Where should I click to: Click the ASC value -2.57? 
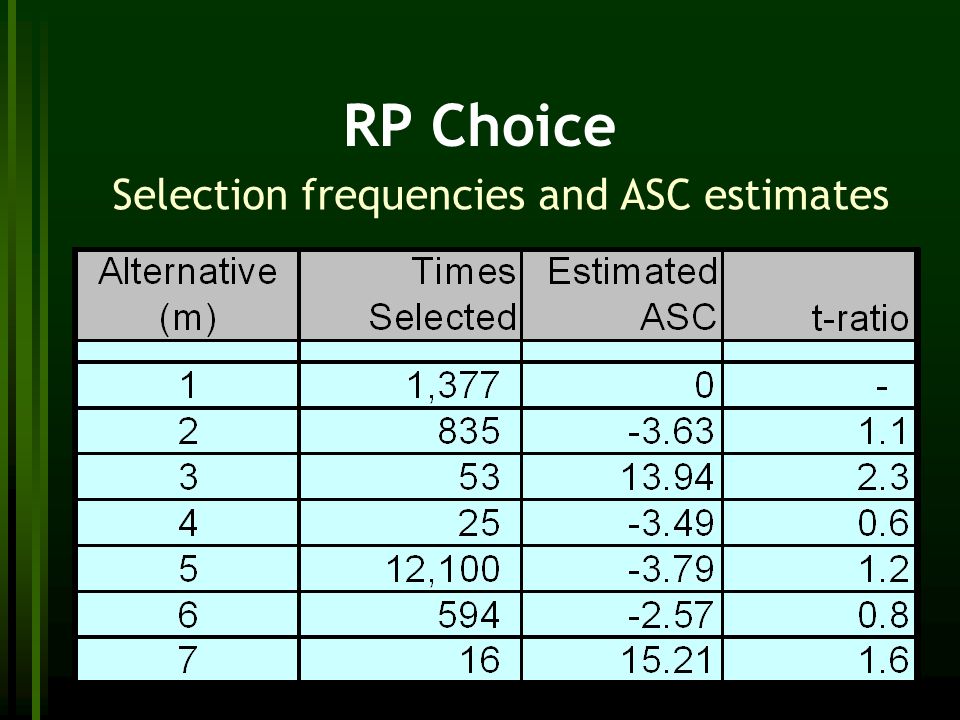click(622, 614)
